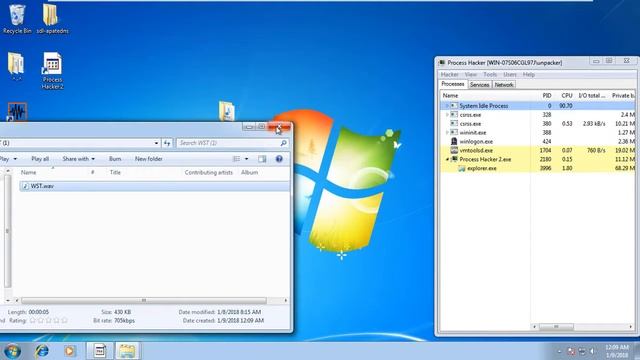This screenshot has height=360, width=640.
Task: Rate WST.wav using the fifth rating star
Action: (x=64, y=320)
